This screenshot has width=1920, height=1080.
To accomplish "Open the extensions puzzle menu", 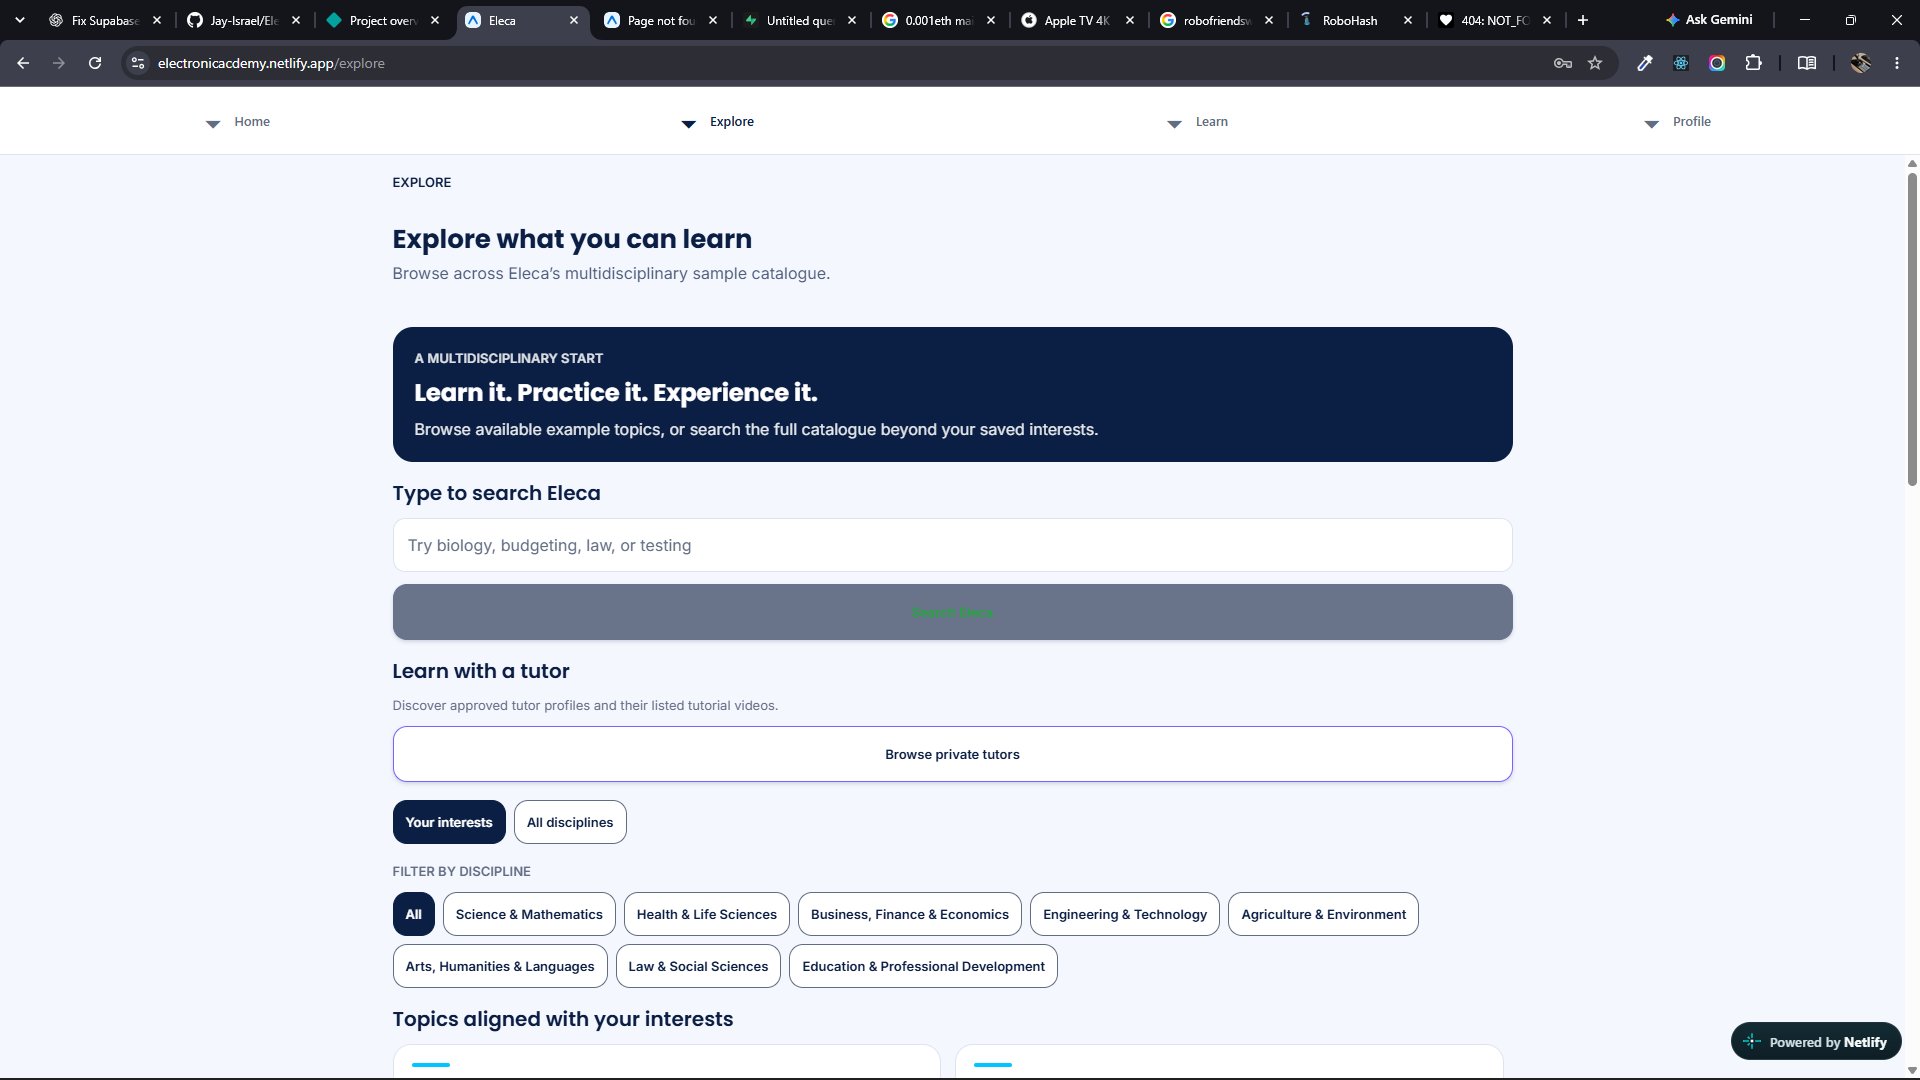I will click(1753, 63).
